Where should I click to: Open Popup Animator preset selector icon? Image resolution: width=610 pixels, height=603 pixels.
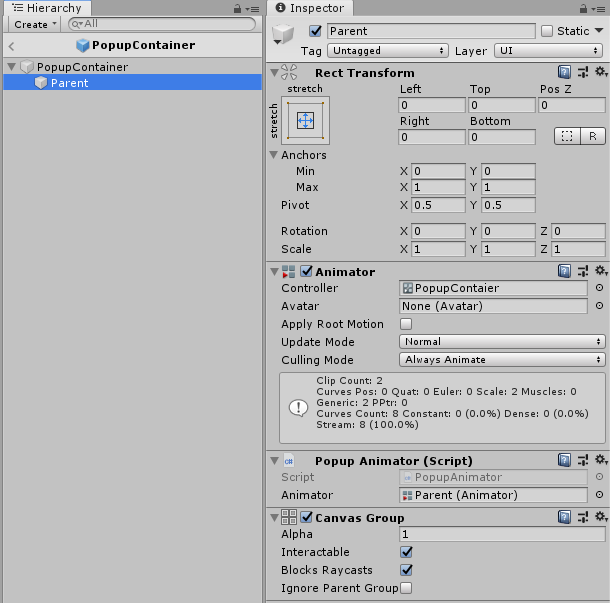583,460
